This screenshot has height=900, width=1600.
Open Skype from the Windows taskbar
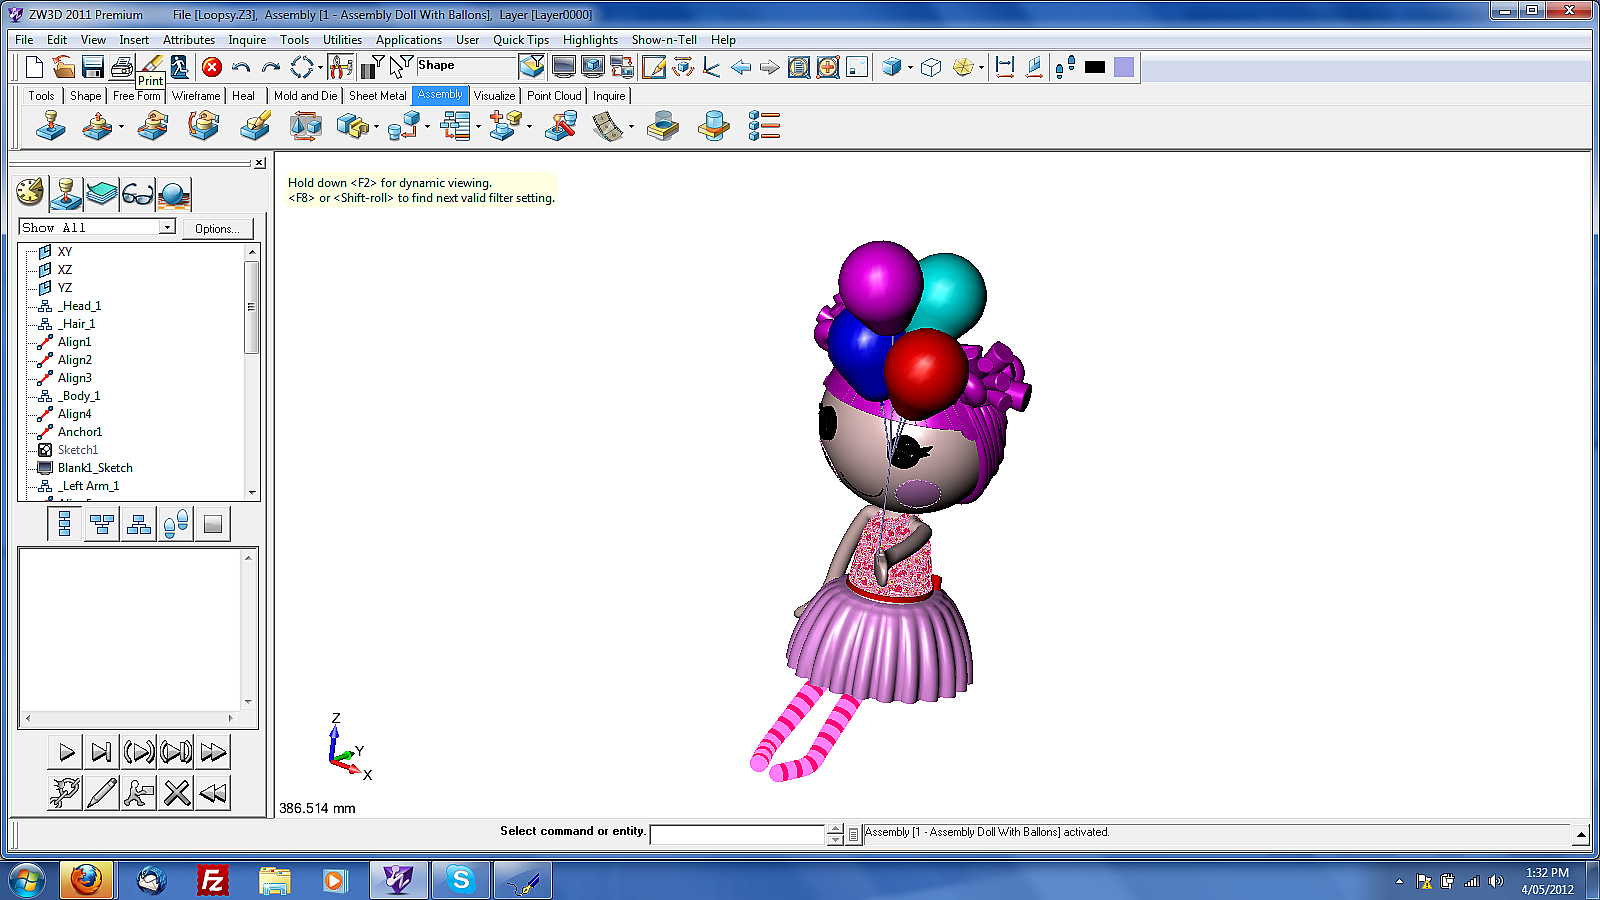click(x=461, y=881)
